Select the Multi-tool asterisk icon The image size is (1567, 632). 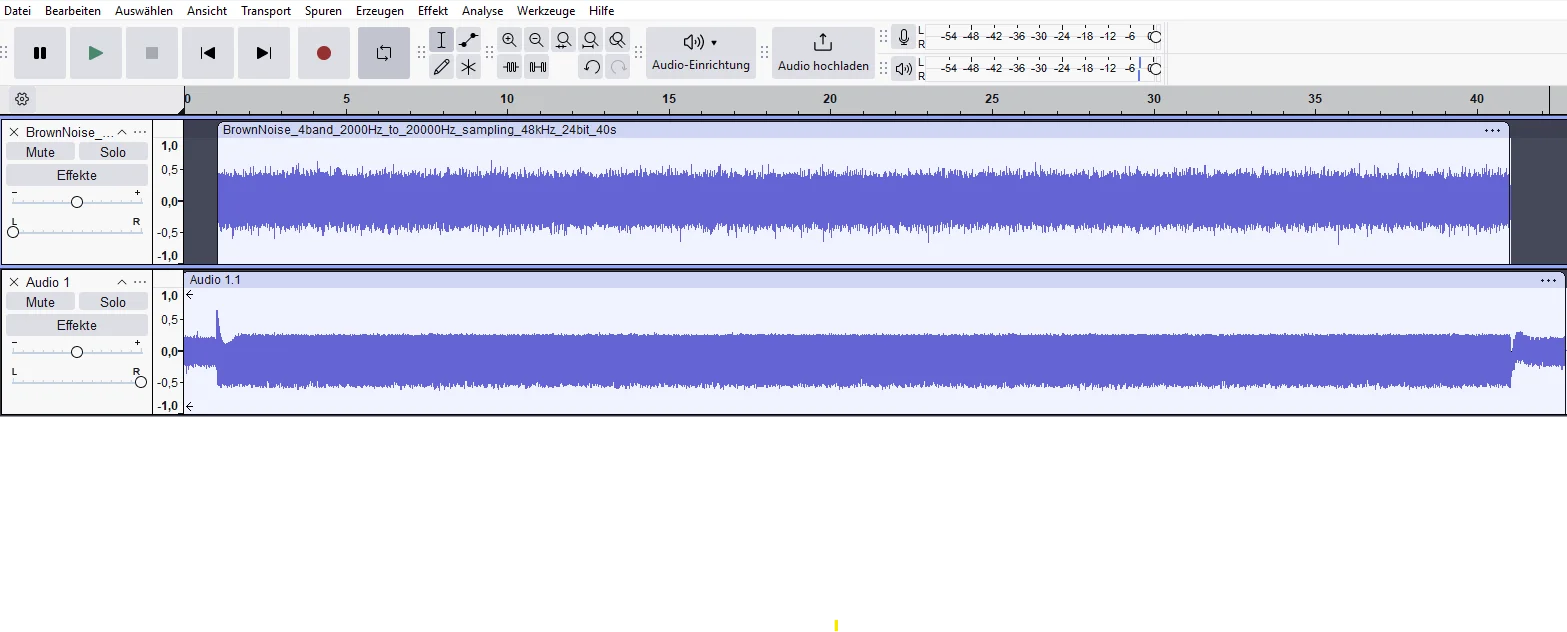point(468,67)
